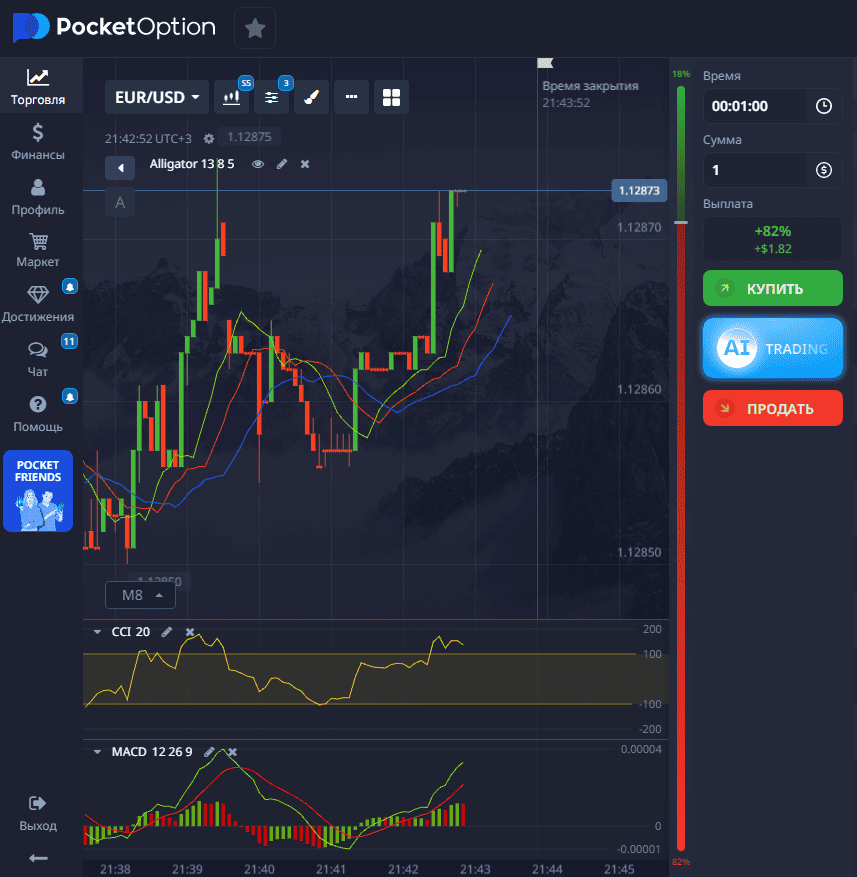Collapse the indicator list with the left arrow

tap(120, 168)
